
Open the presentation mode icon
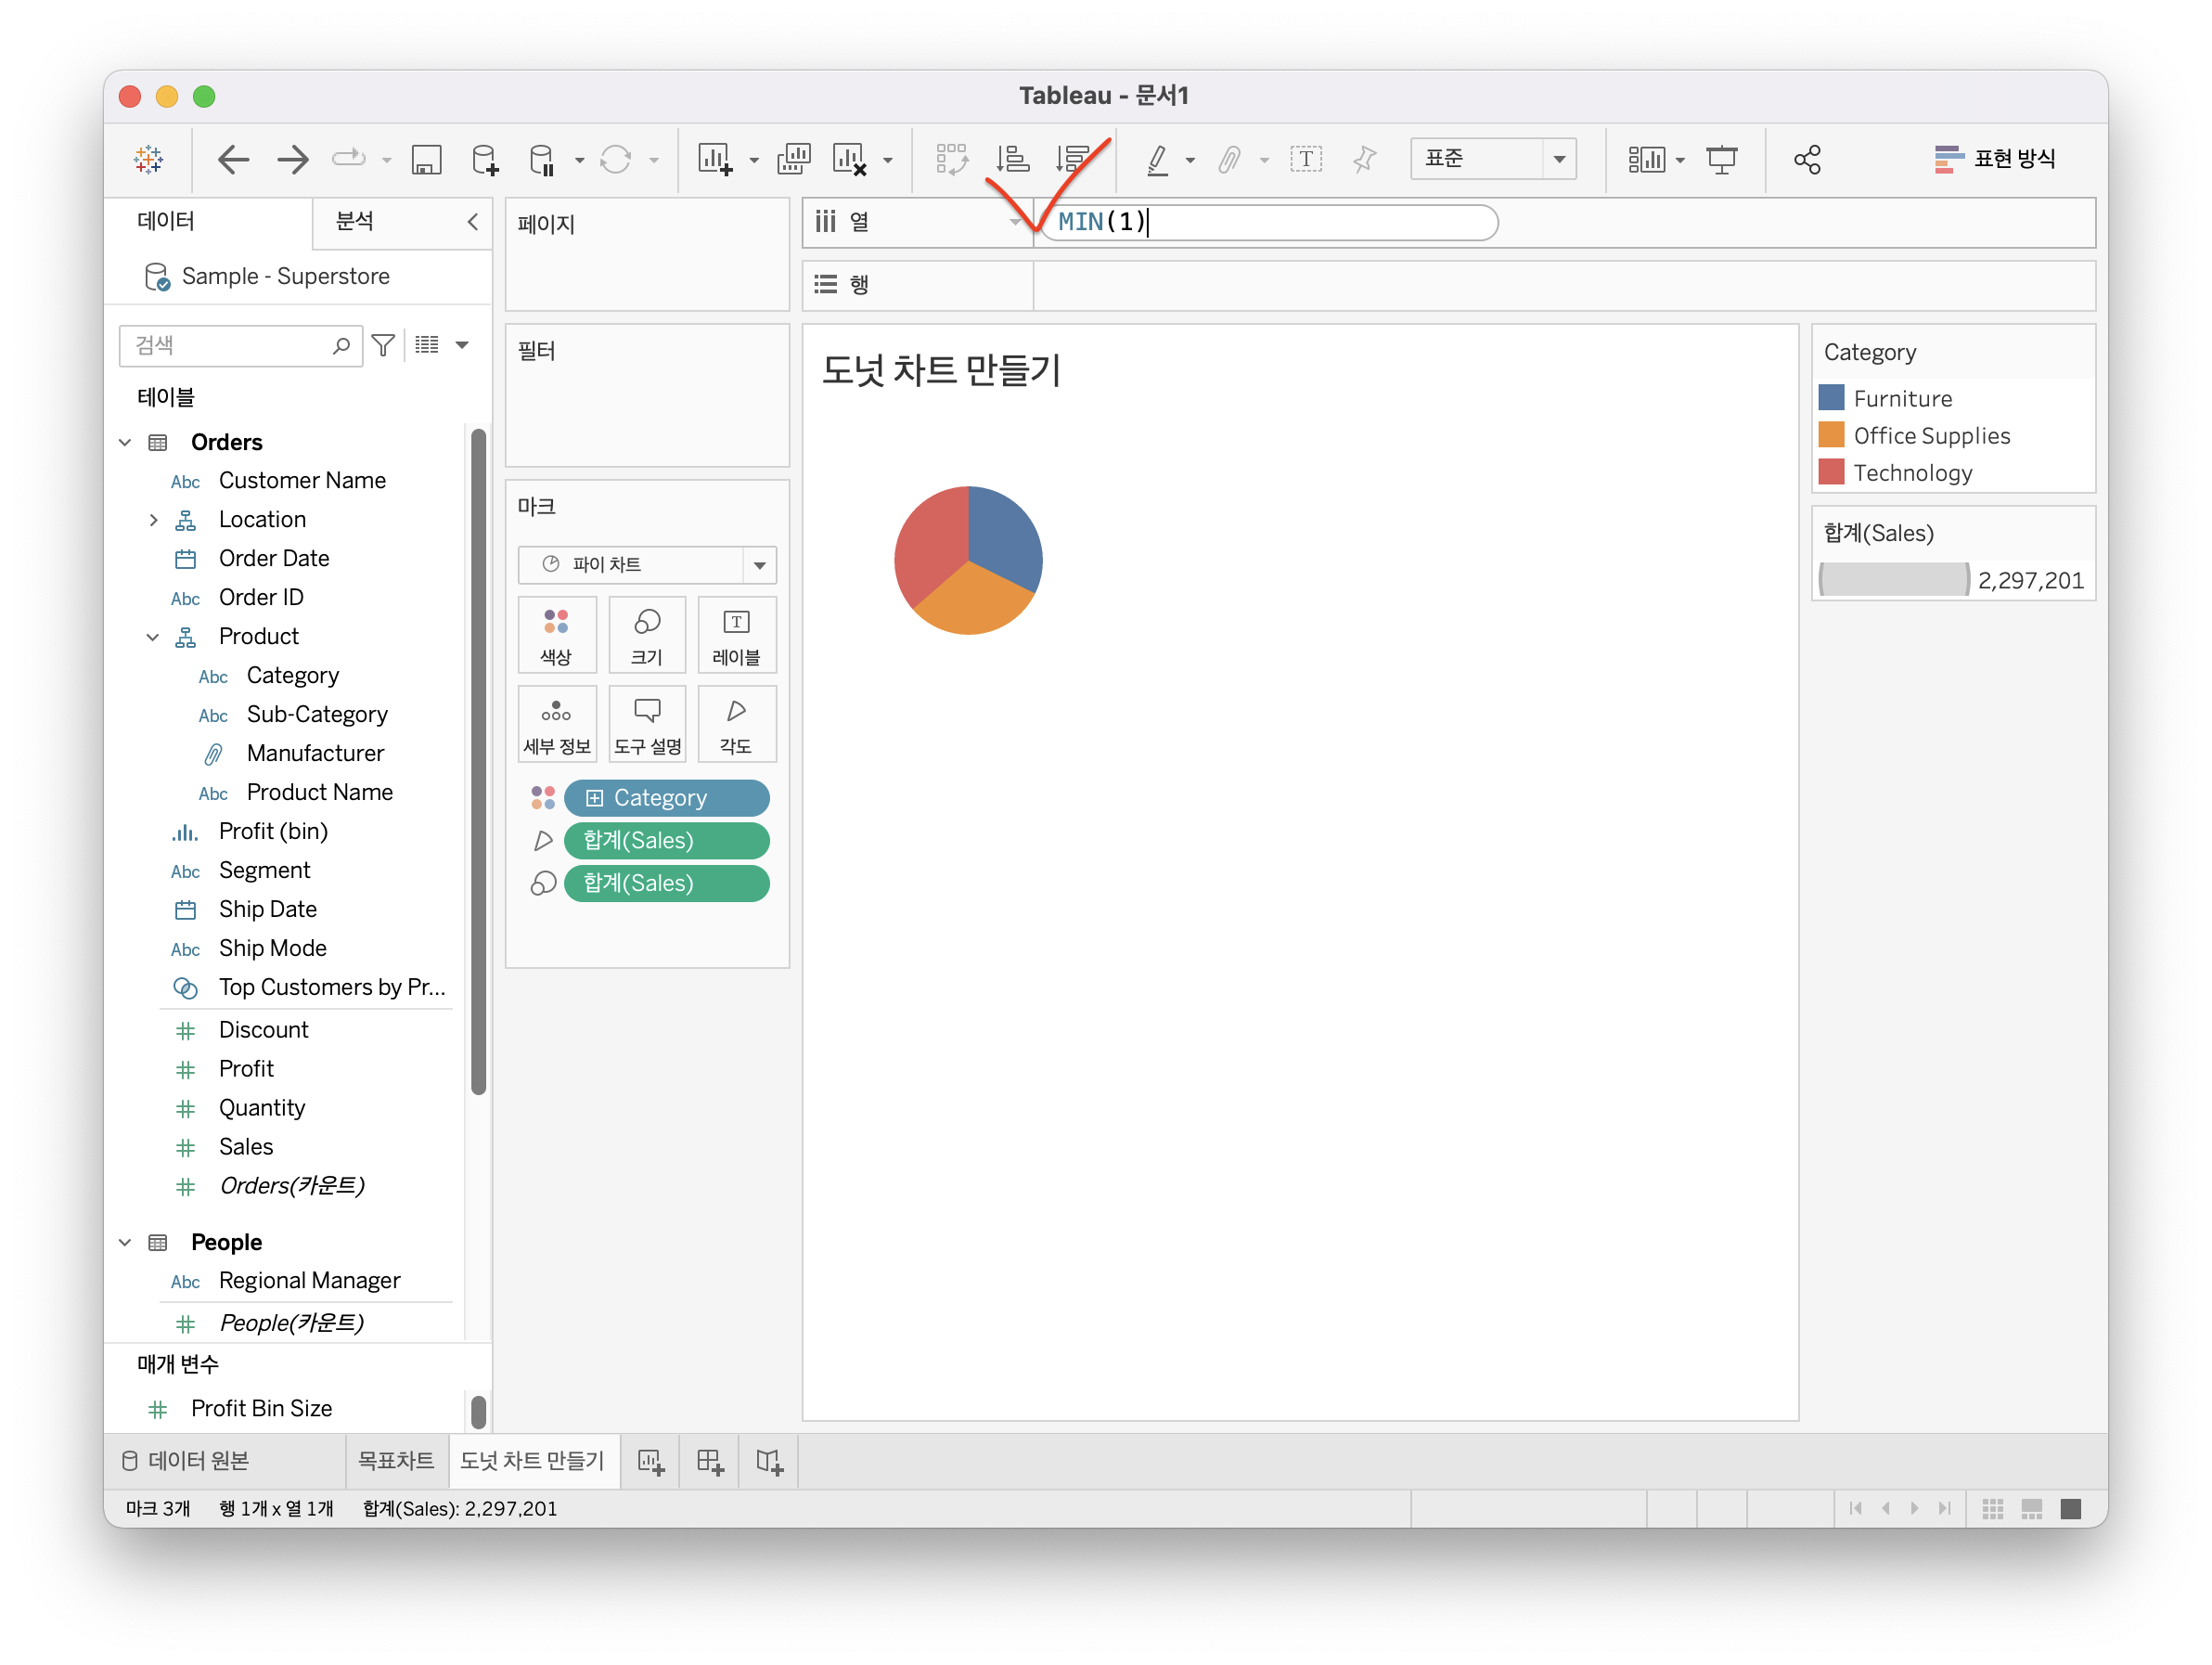click(1721, 159)
